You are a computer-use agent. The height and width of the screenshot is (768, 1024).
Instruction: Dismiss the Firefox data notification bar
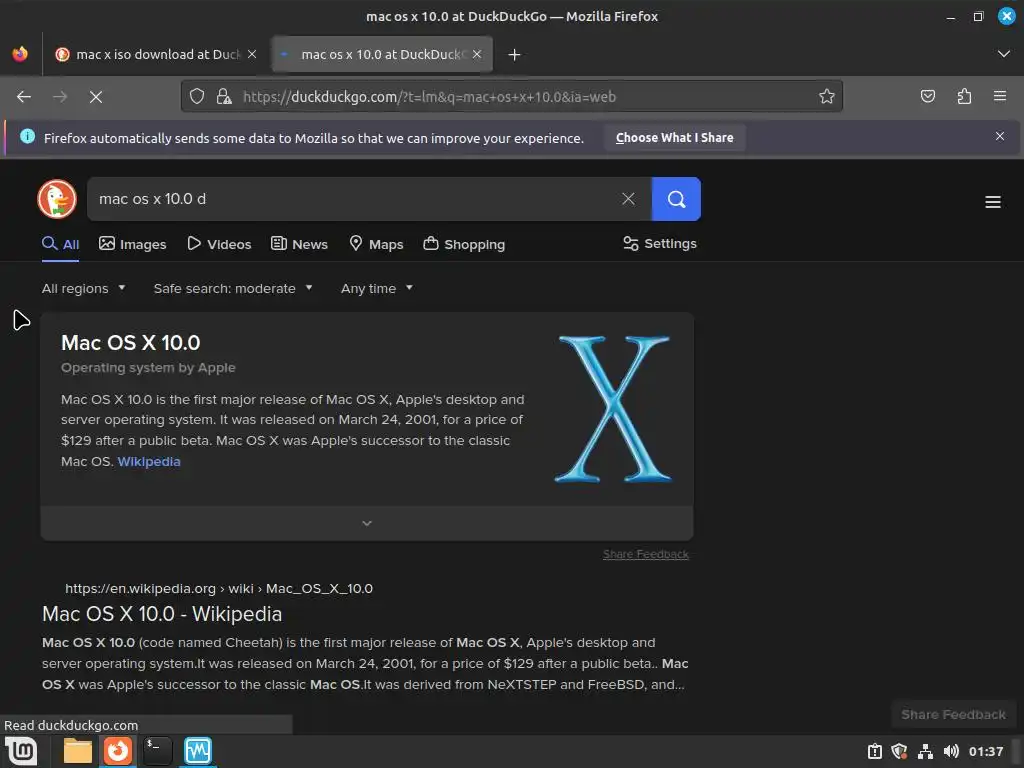tap(999, 136)
